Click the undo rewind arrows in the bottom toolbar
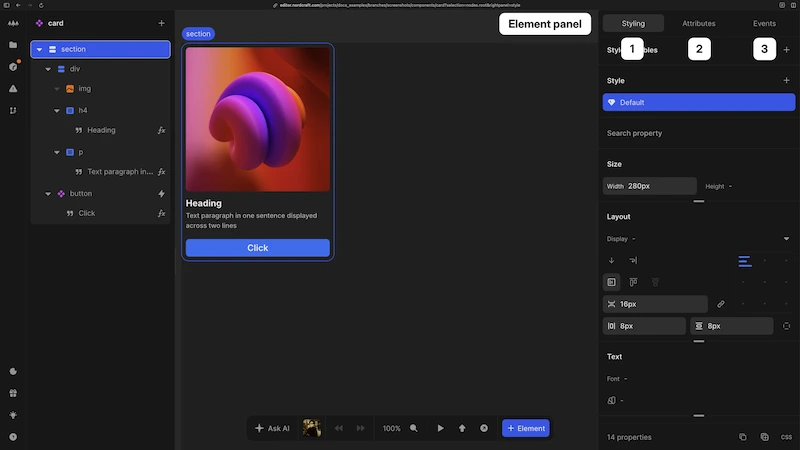 (x=339, y=428)
